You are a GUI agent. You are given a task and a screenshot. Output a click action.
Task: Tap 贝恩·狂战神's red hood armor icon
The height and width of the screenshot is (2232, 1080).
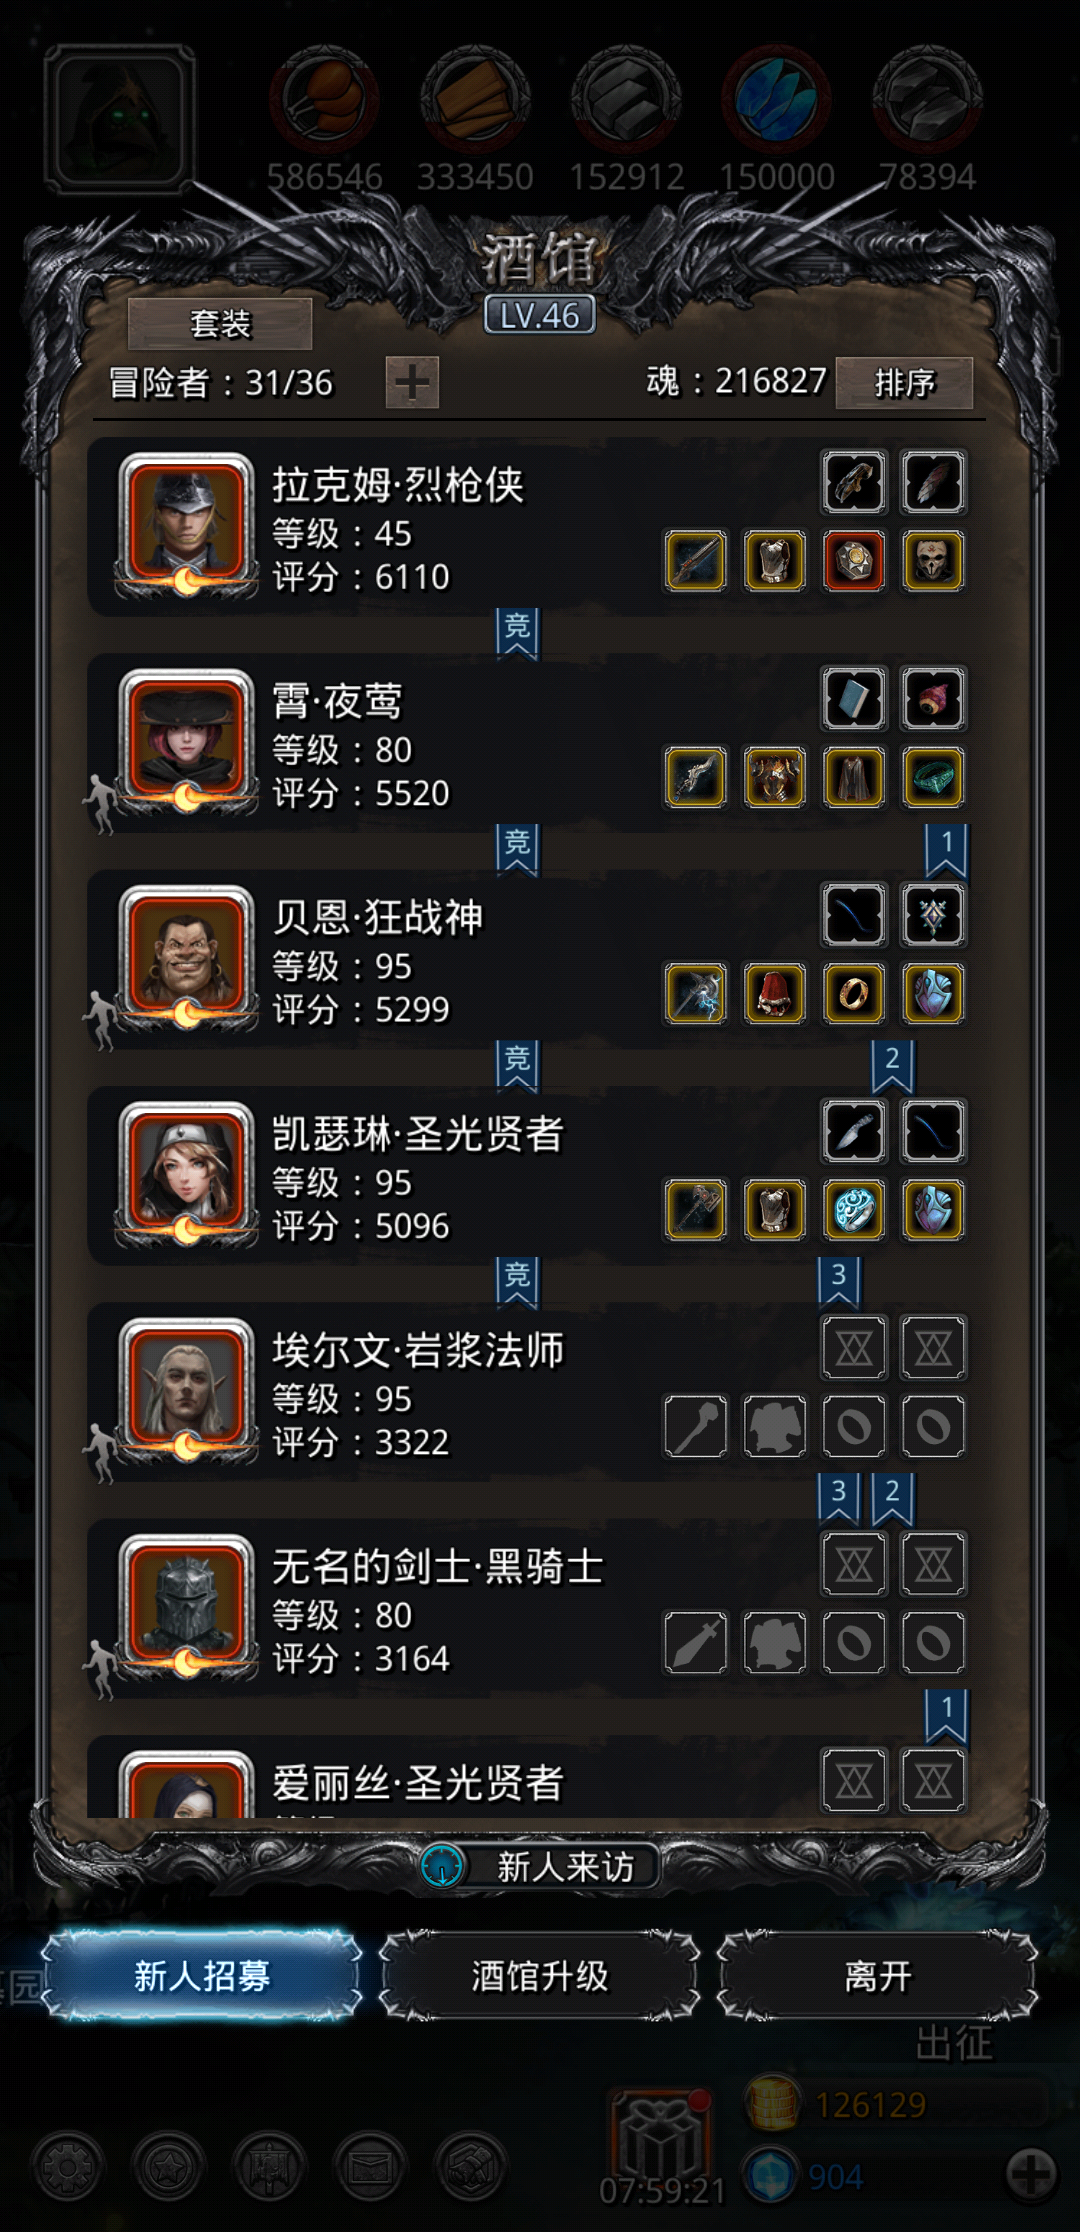(775, 993)
